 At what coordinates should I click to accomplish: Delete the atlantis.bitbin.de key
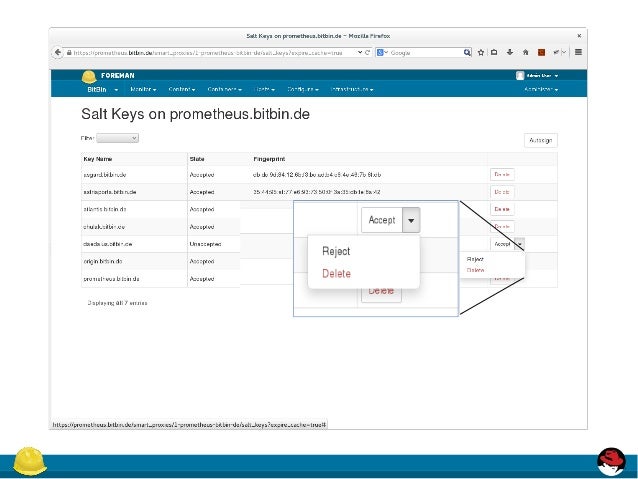coord(502,209)
